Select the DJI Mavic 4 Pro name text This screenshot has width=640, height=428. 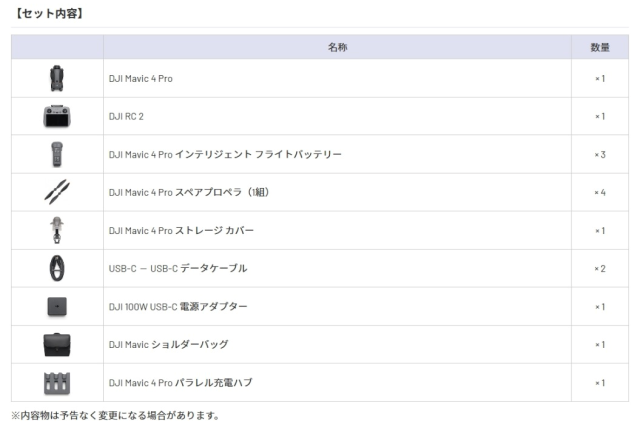141,78
